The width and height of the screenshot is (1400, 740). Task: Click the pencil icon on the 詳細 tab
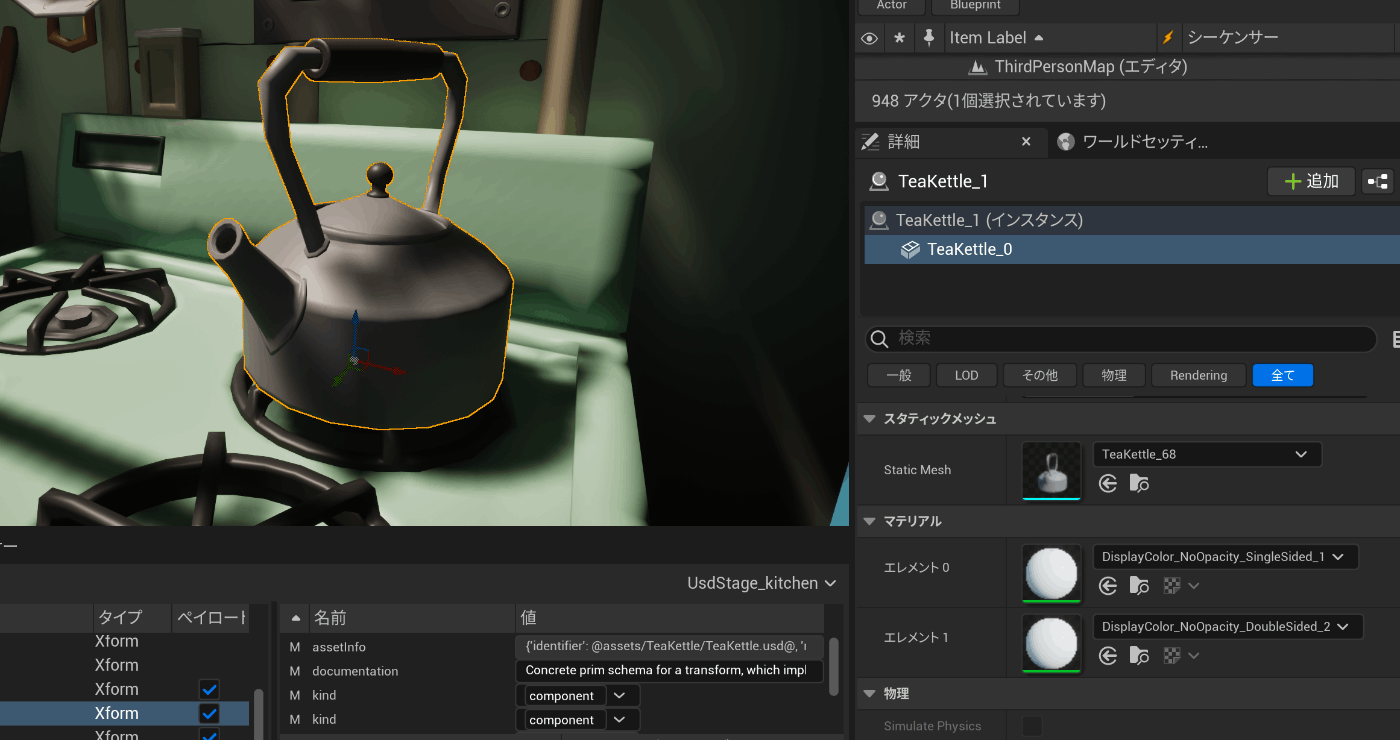click(x=870, y=142)
